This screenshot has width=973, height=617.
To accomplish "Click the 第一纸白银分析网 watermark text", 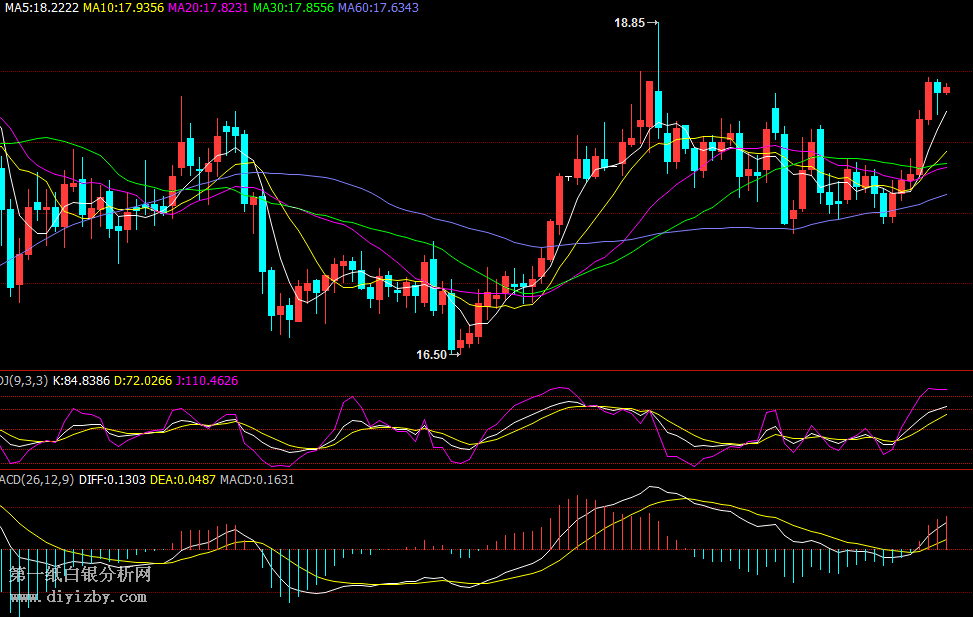I will (x=80, y=575).
